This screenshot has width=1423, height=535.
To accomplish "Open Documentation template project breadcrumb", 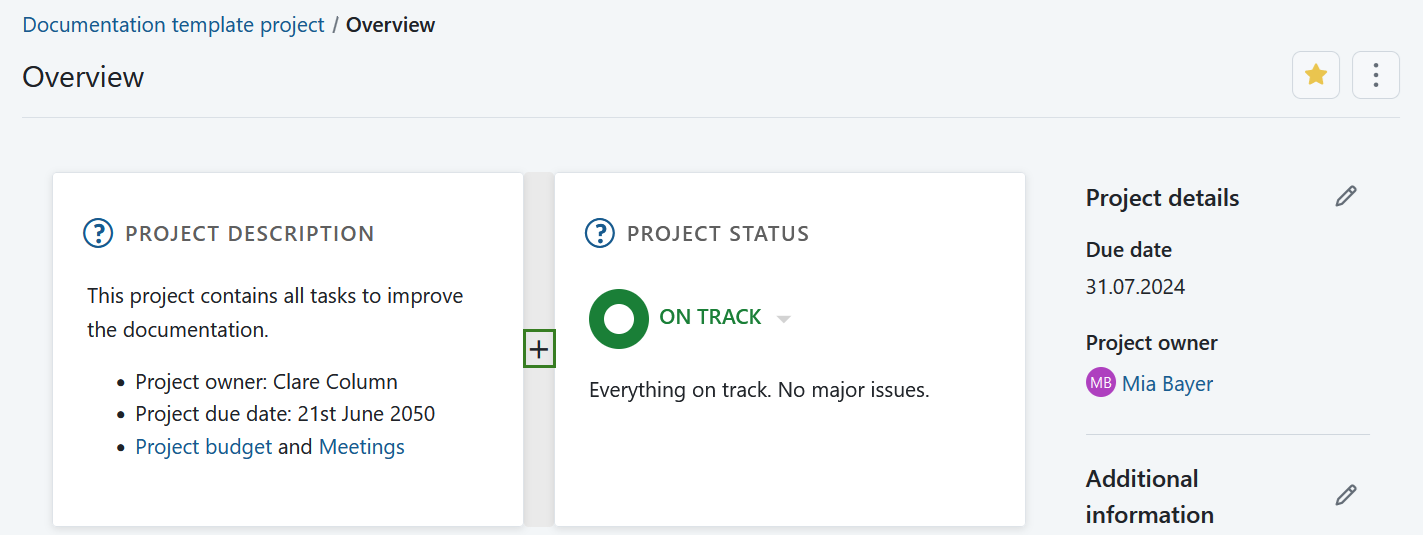I will point(173,25).
